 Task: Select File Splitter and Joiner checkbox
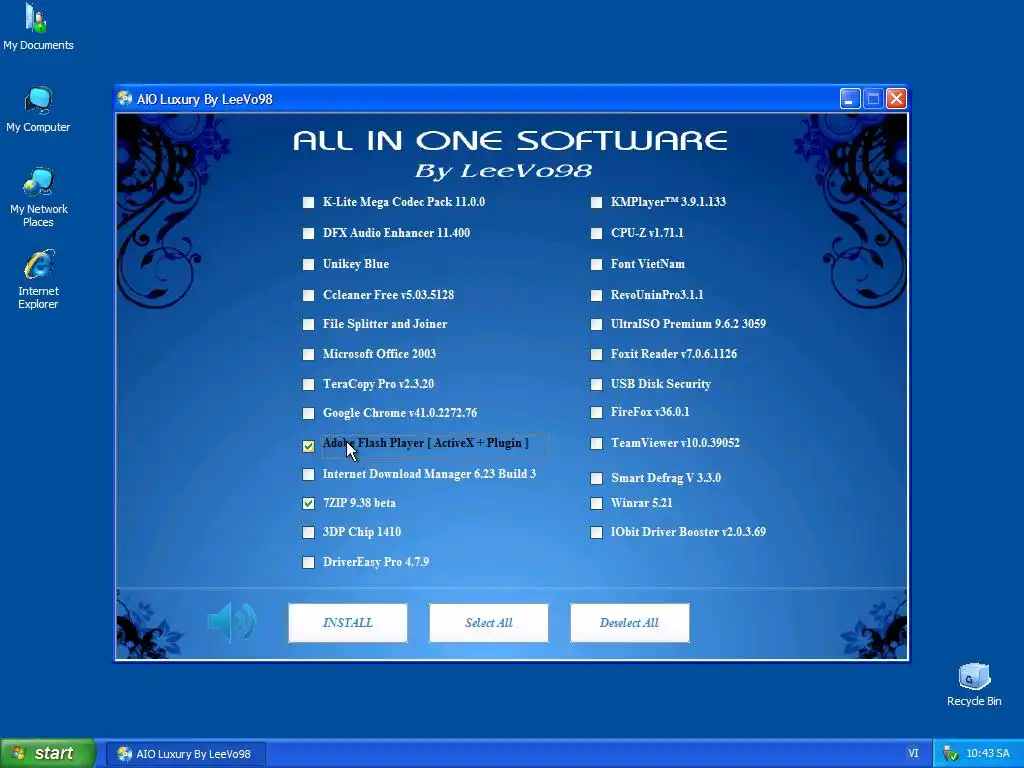tap(308, 325)
